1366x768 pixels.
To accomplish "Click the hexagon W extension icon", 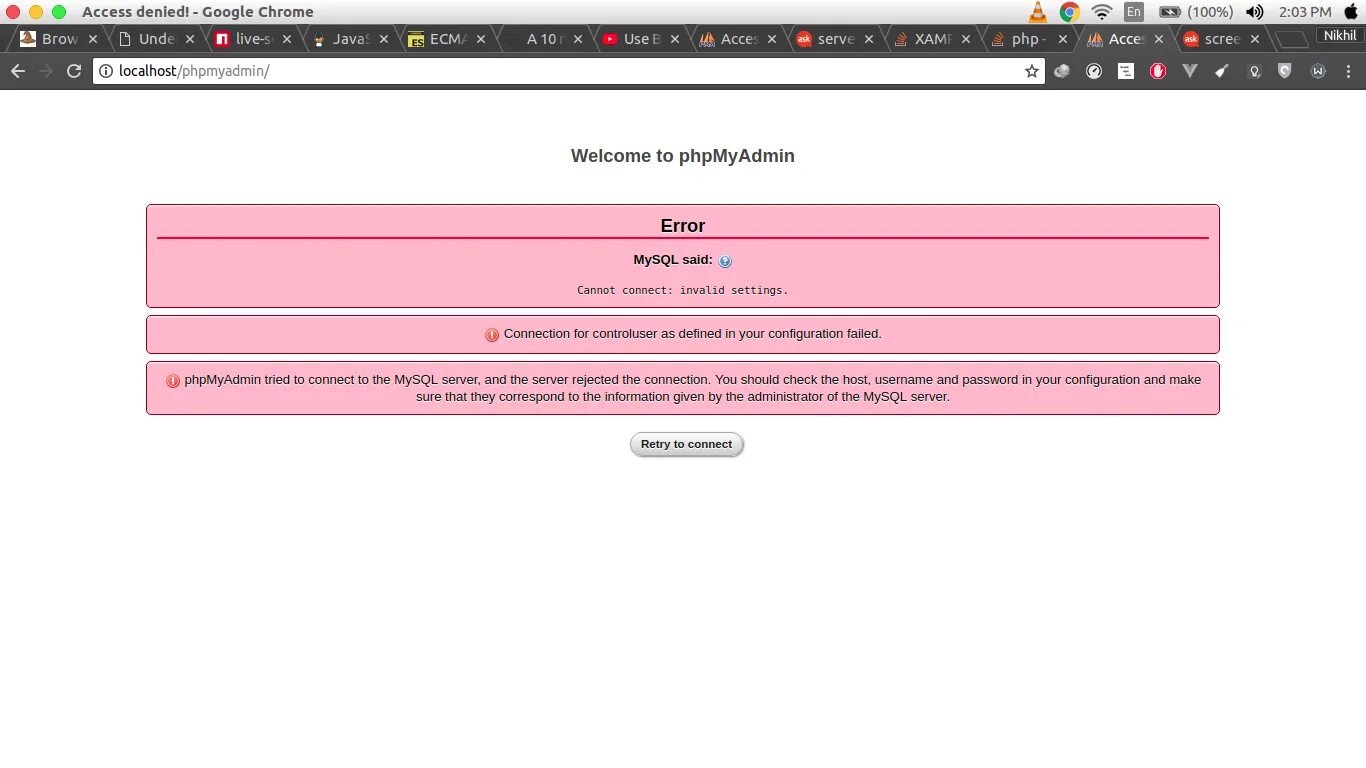I will coord(1318,71).
